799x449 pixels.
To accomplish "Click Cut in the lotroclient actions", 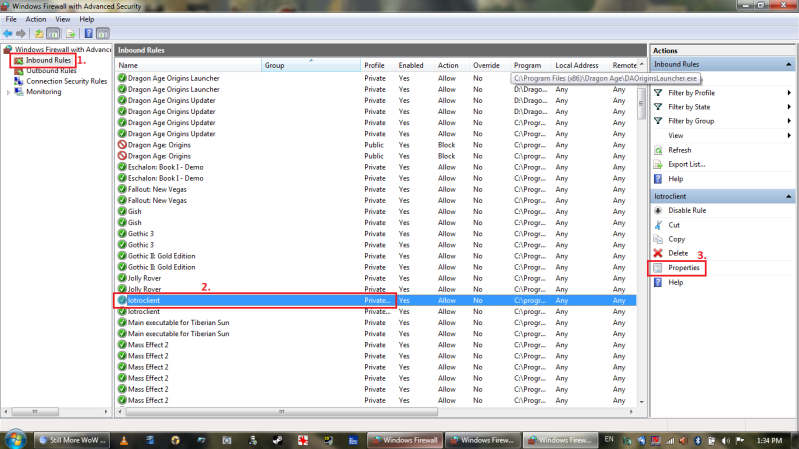I will pos(674,225).
